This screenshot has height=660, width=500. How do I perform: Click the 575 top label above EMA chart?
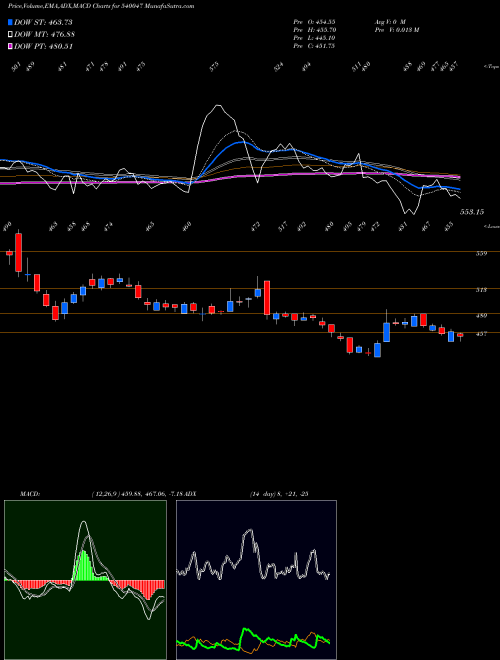pos(215,66)
